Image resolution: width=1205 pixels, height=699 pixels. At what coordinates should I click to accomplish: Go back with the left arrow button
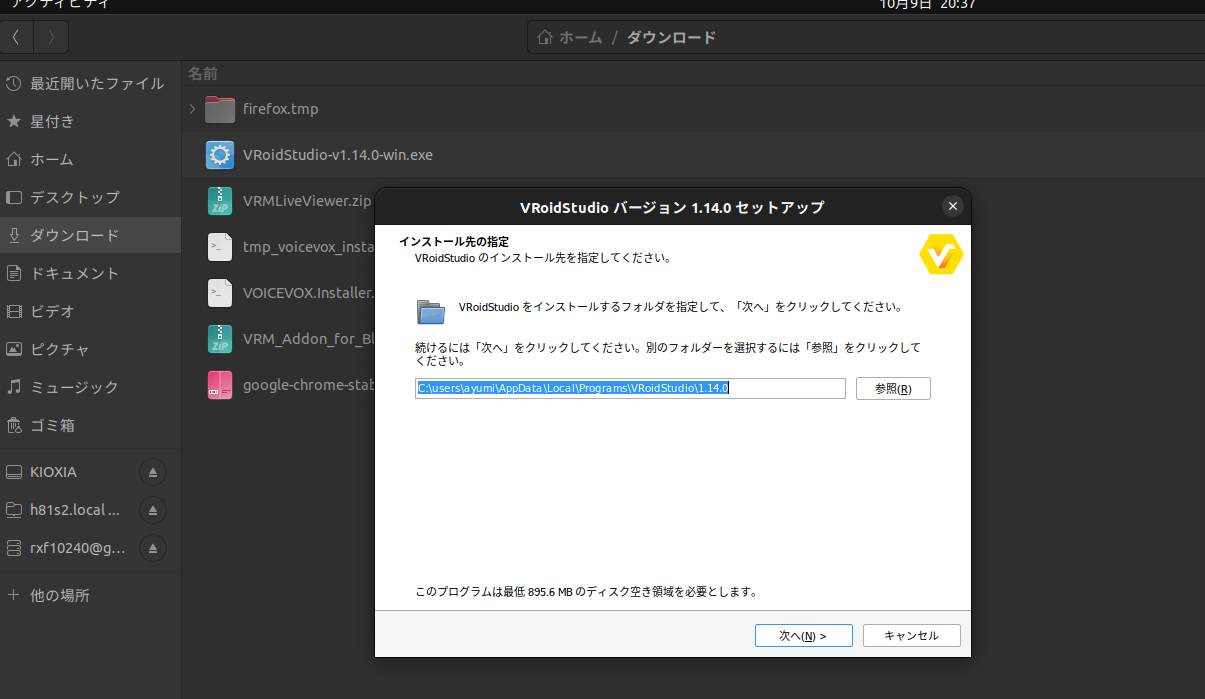[x=17, y=38]
